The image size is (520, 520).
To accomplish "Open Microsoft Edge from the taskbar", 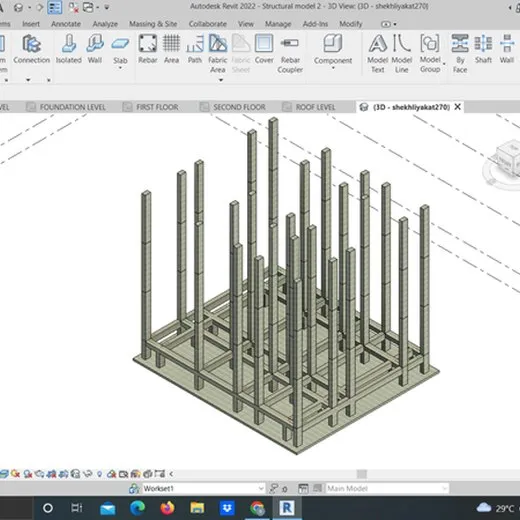I will [137, 508].
